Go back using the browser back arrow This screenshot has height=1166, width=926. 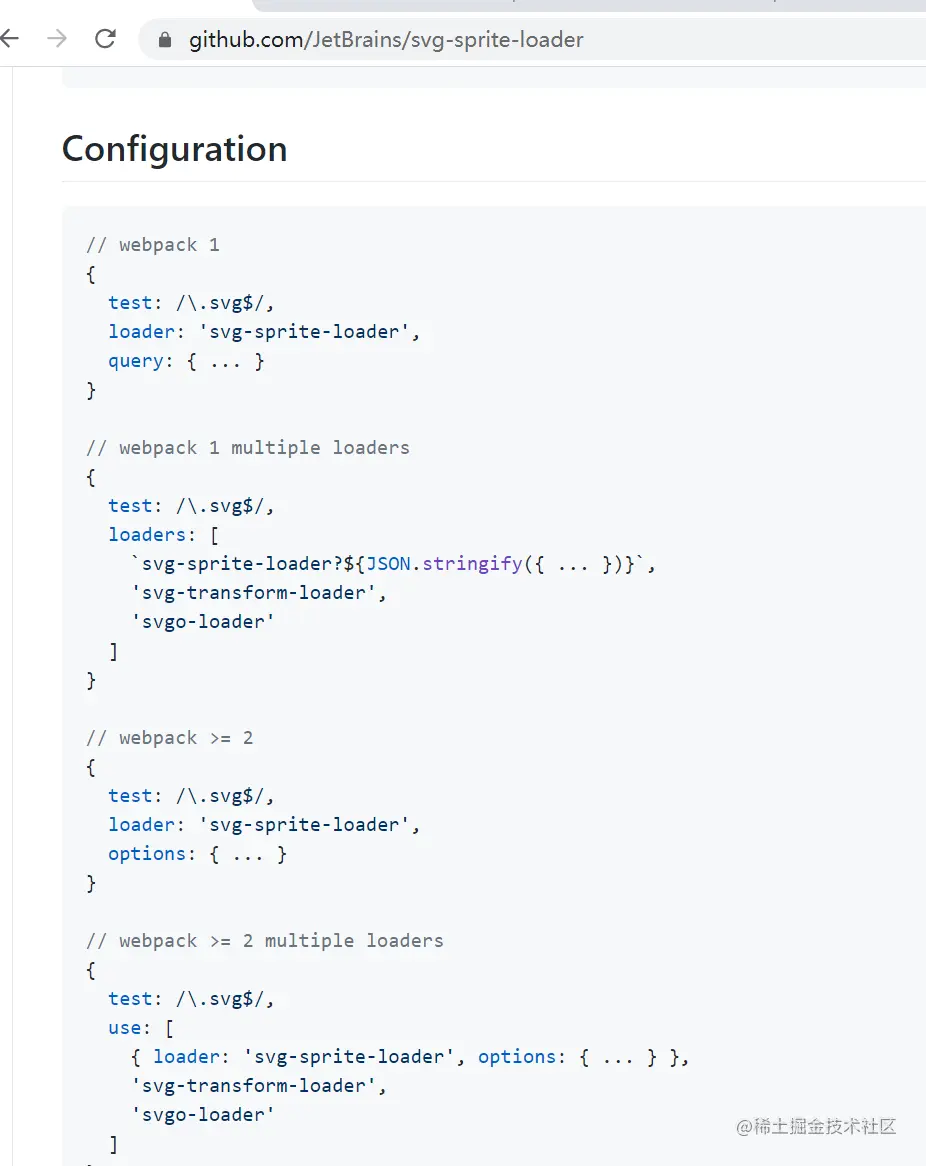[9, 39]
